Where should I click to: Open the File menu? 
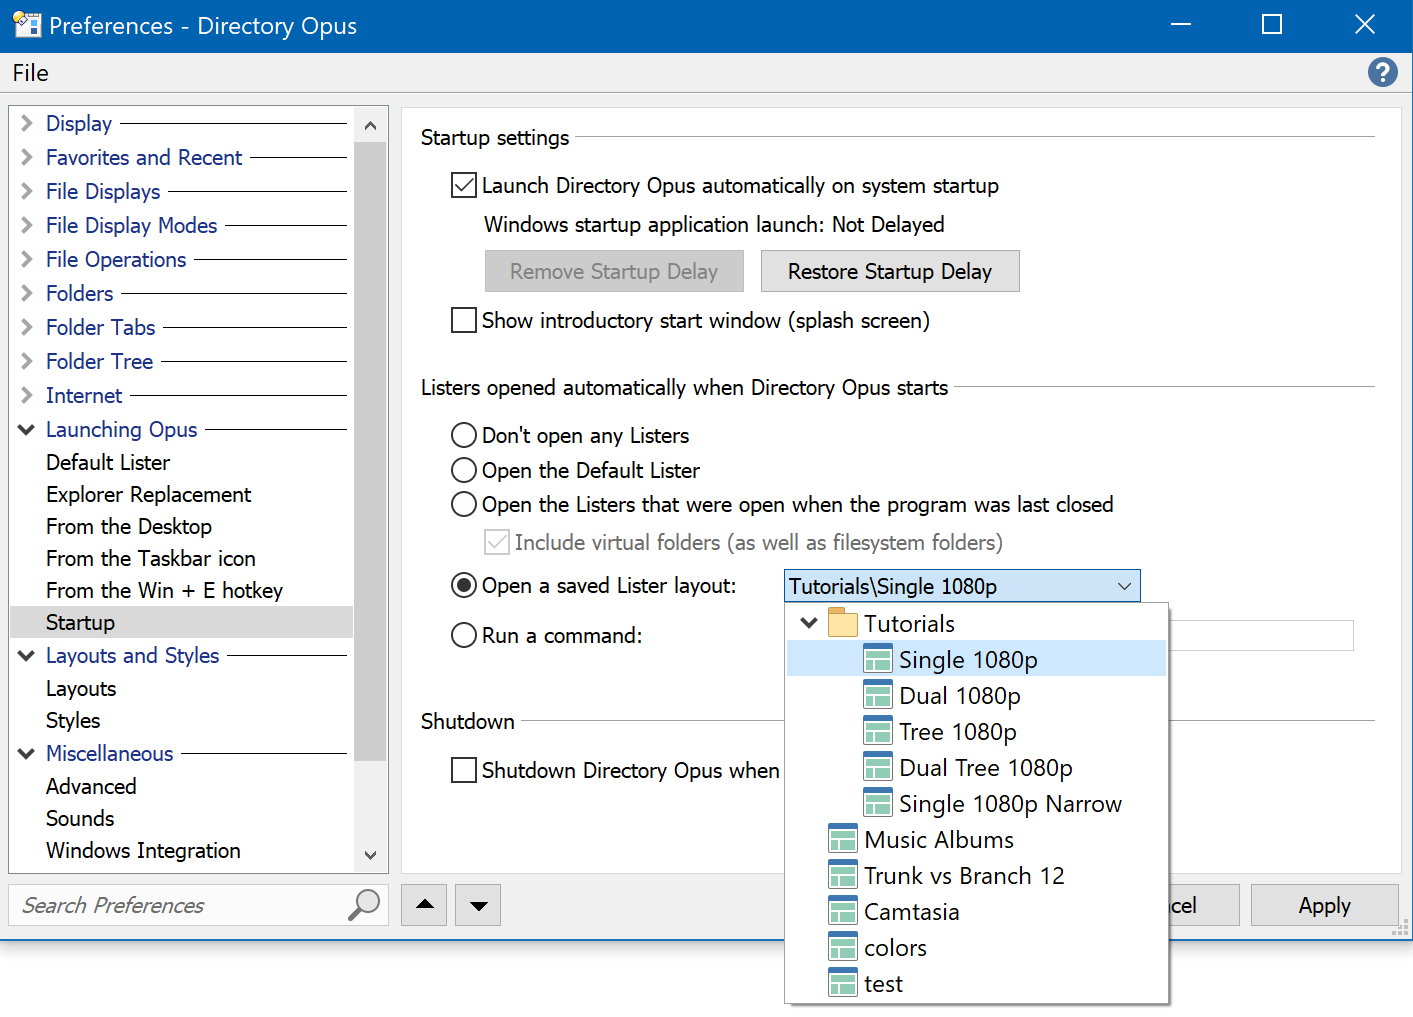tap(30, 73)
